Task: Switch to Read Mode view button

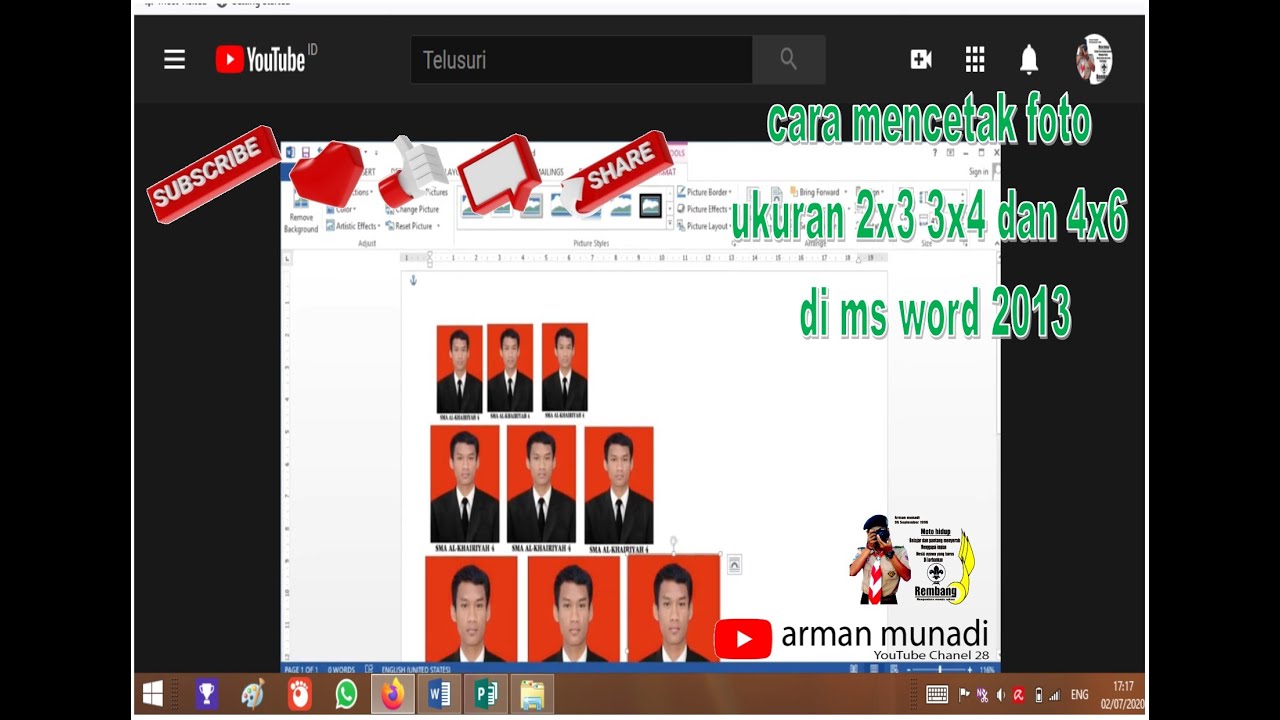Action: click(853, 669)
